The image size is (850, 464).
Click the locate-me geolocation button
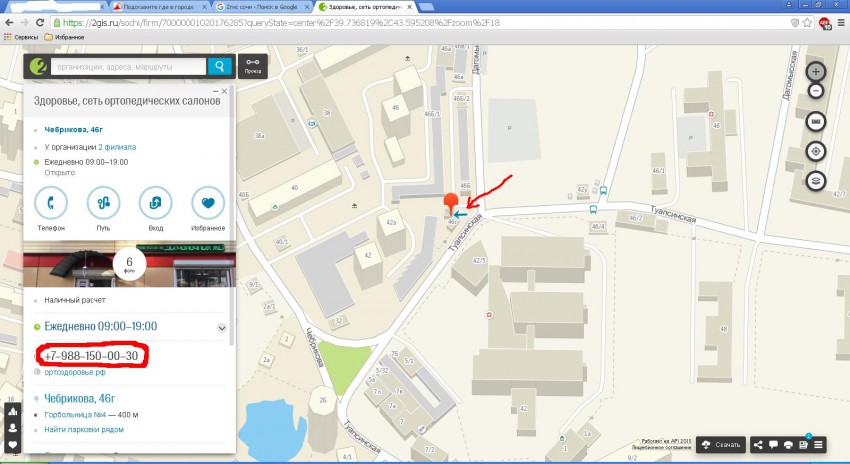[x=816, y=151]
